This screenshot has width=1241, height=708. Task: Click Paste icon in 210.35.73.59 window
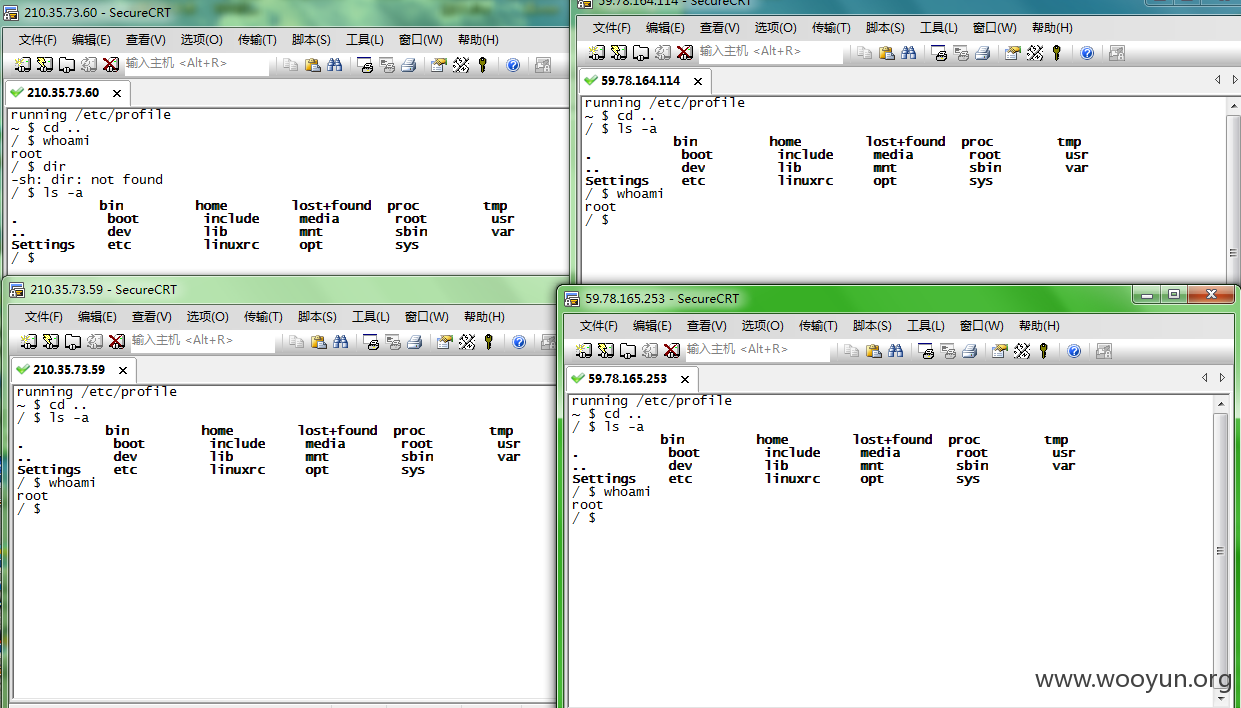coord(318,341)
